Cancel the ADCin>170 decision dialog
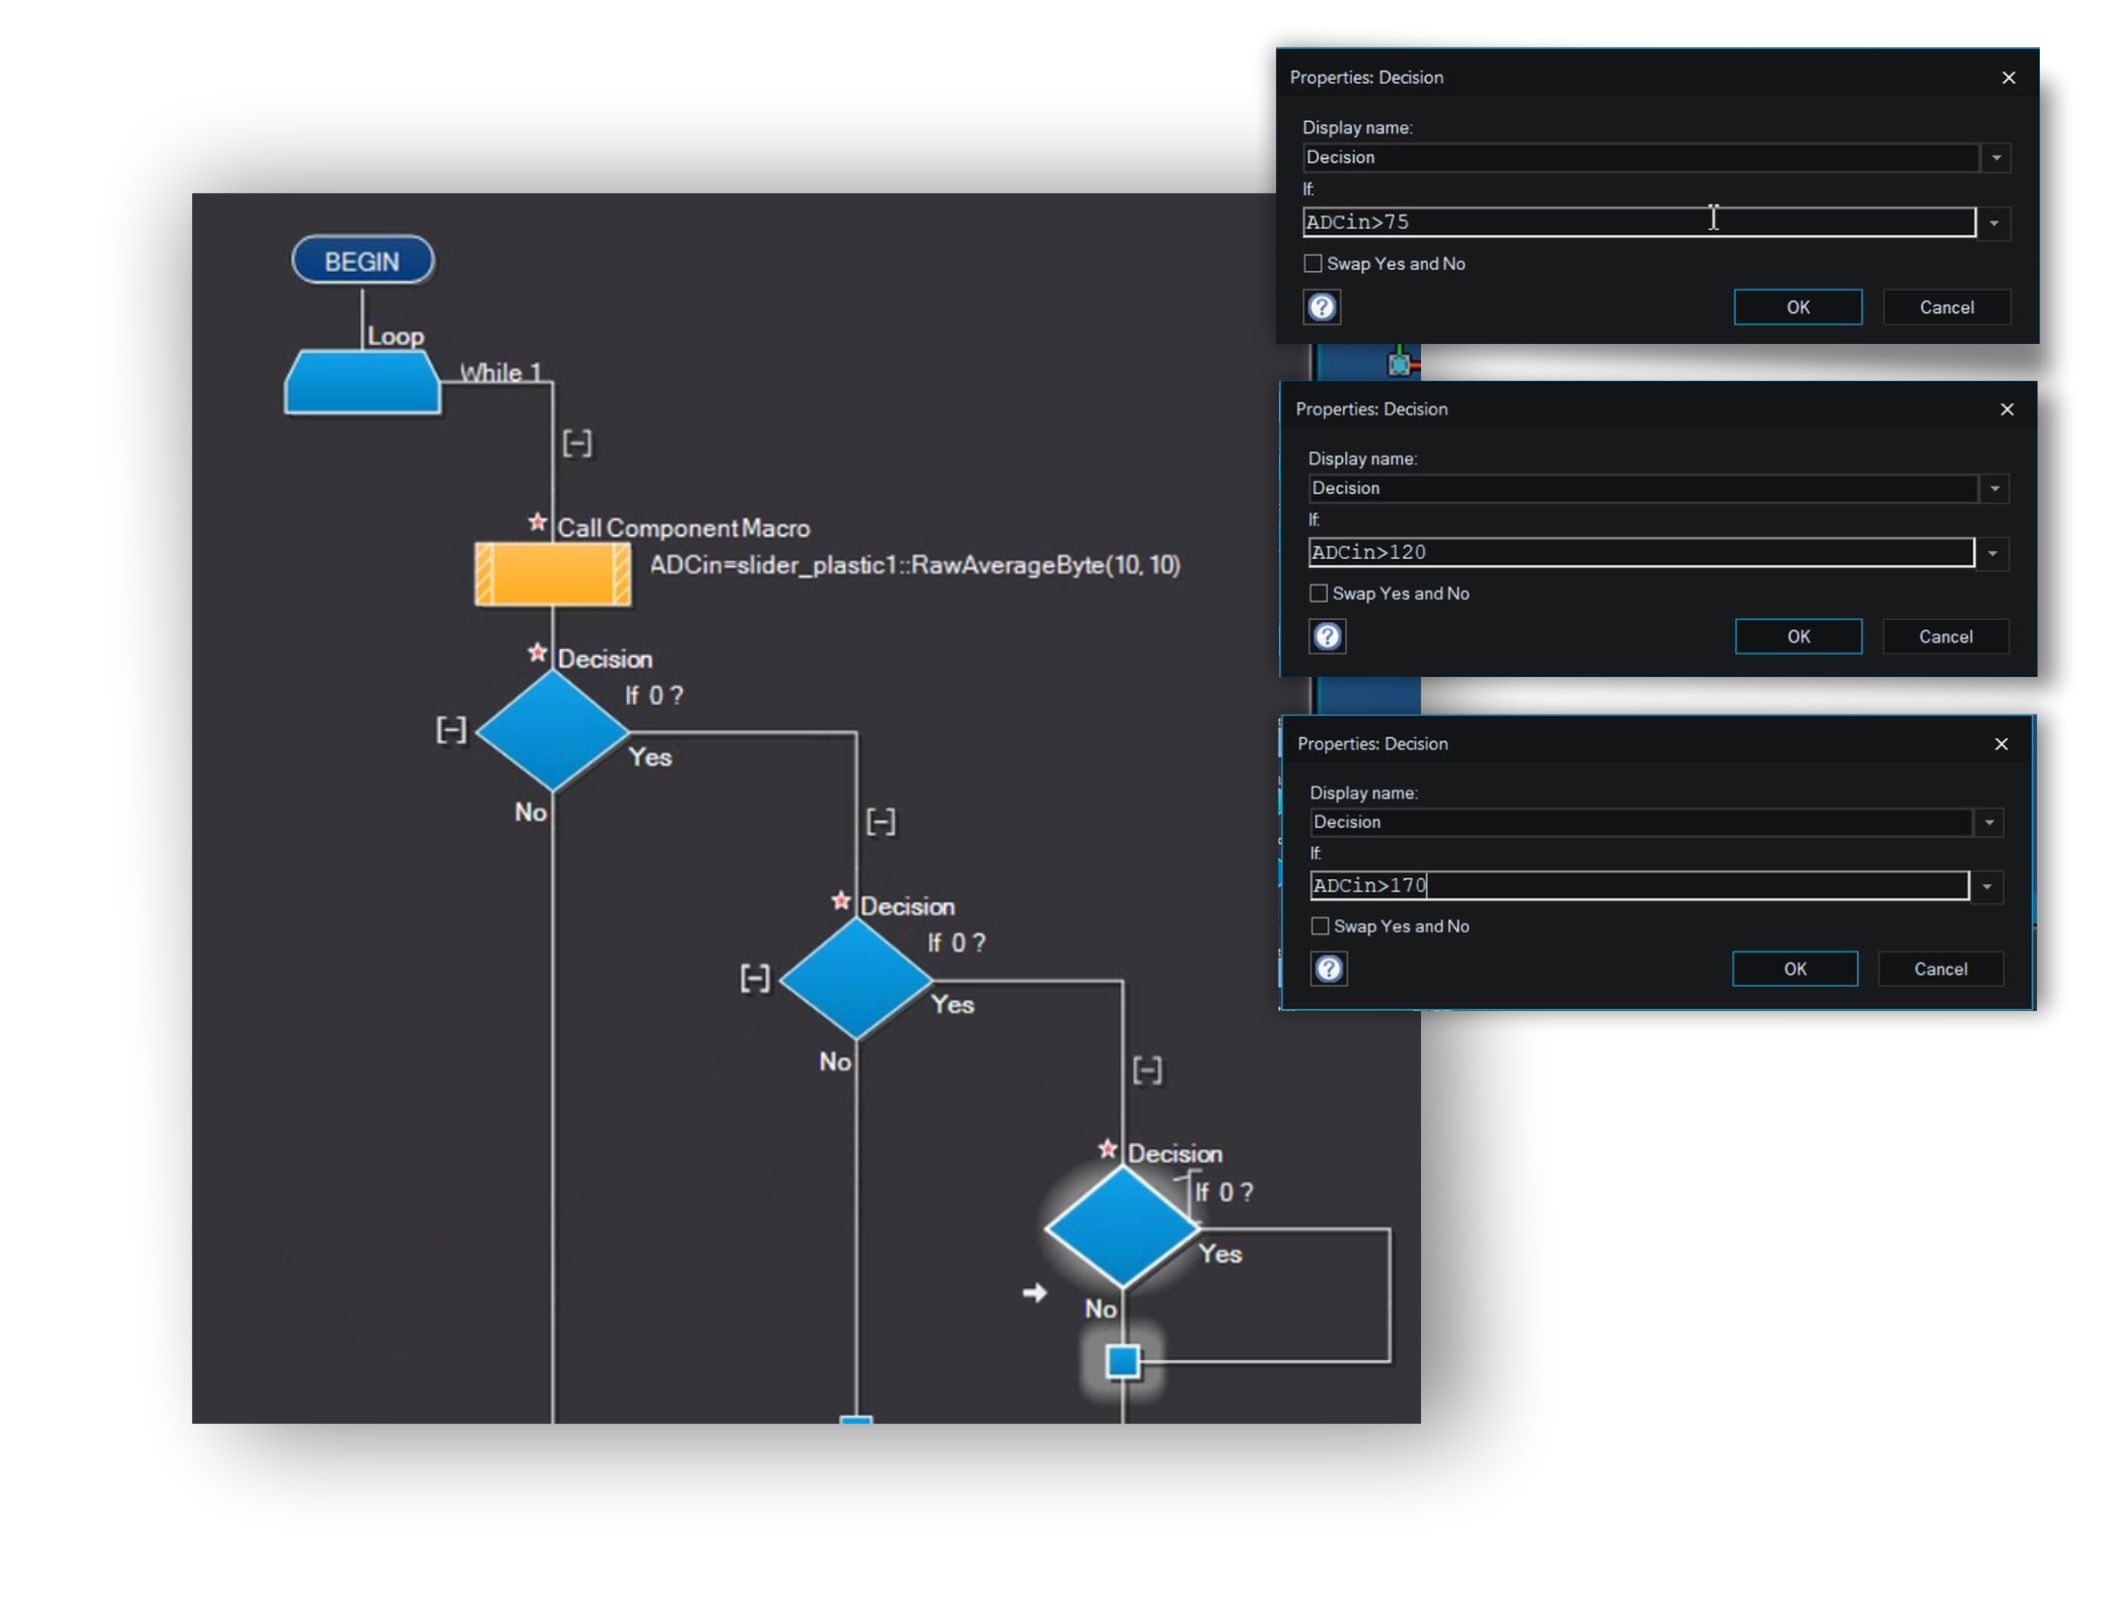2102x1620 pixels. pyautogui.click(x=1939, y=968)
